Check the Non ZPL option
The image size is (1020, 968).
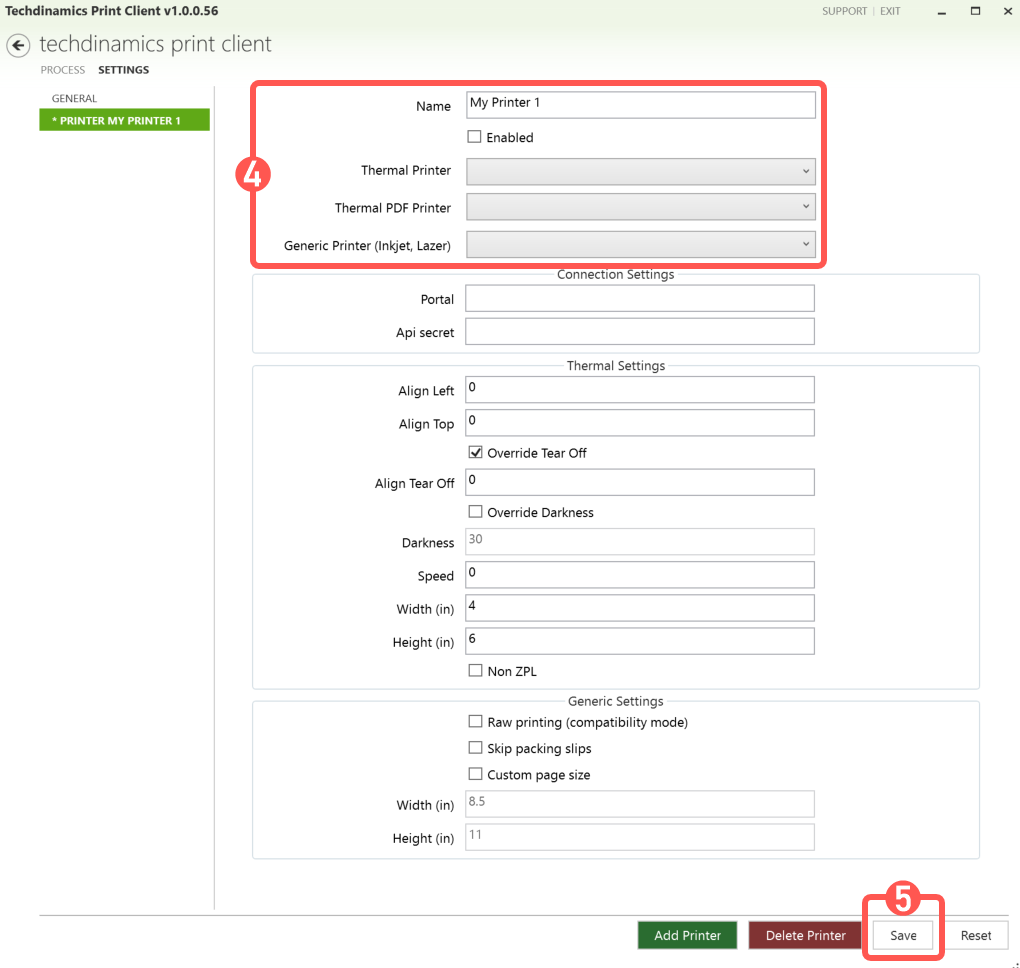pos(476,670)
